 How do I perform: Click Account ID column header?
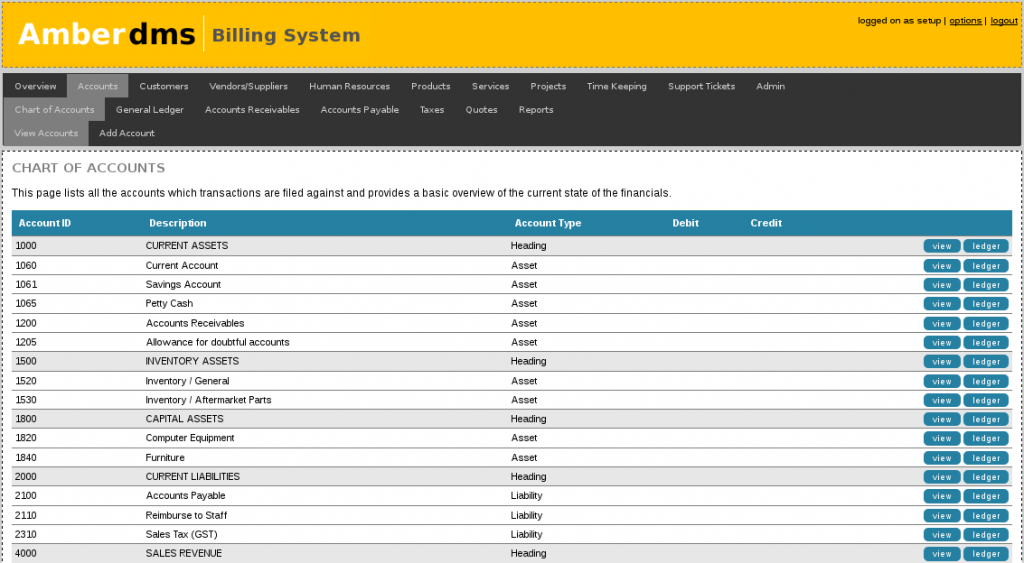point(44,223)
